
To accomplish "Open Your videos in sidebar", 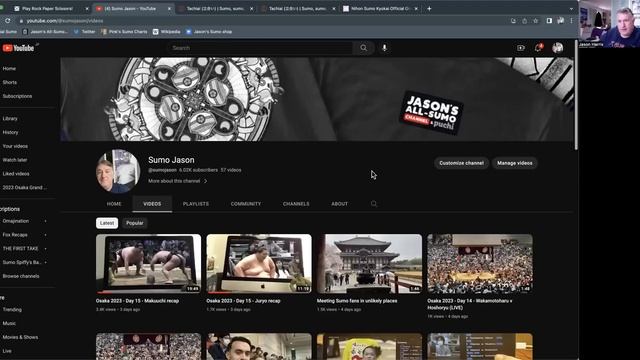I will pos(15,146).
